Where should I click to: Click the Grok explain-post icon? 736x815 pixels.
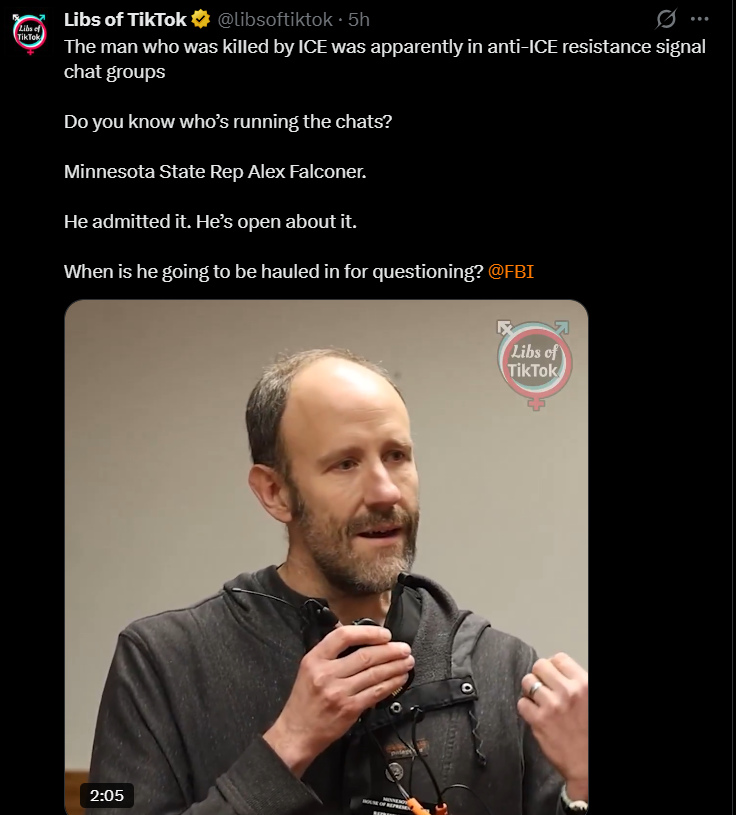pos(666,19)
